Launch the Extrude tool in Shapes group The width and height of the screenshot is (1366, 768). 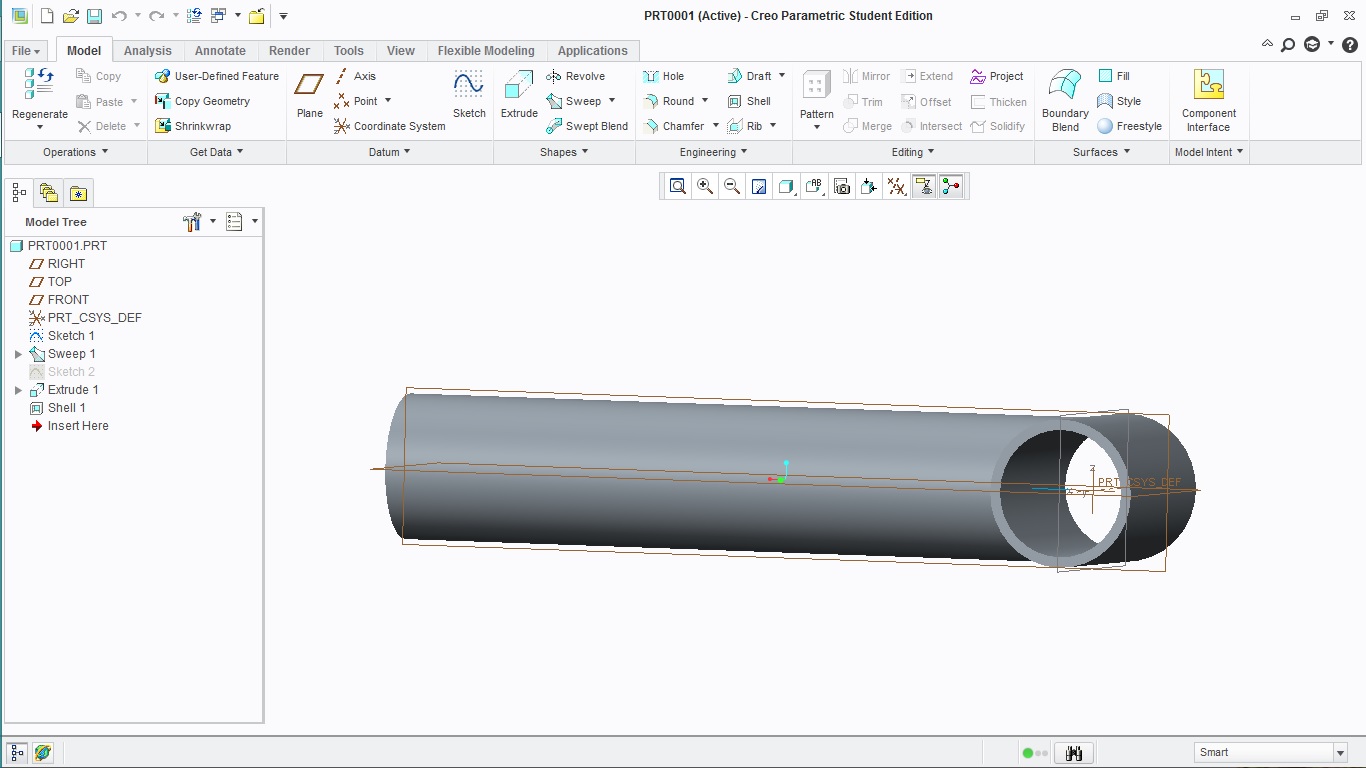519,96
